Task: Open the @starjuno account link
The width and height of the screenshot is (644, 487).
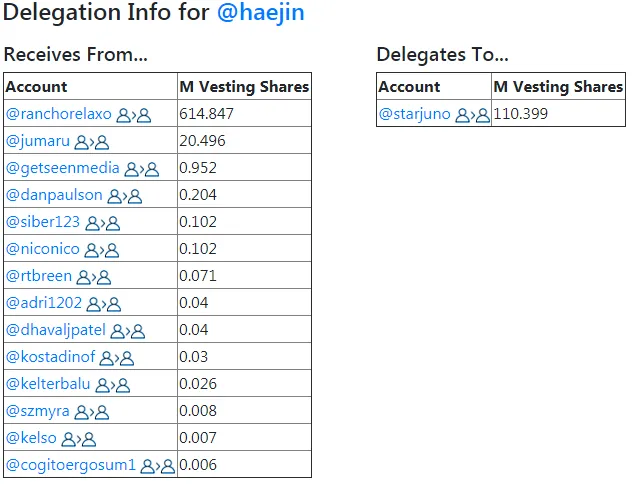Action: point(414,114)
